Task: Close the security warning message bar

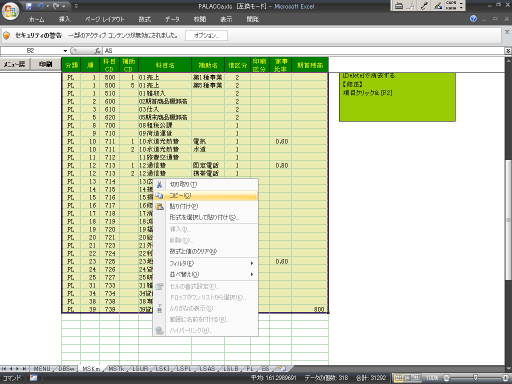Action: pos(507,32)
